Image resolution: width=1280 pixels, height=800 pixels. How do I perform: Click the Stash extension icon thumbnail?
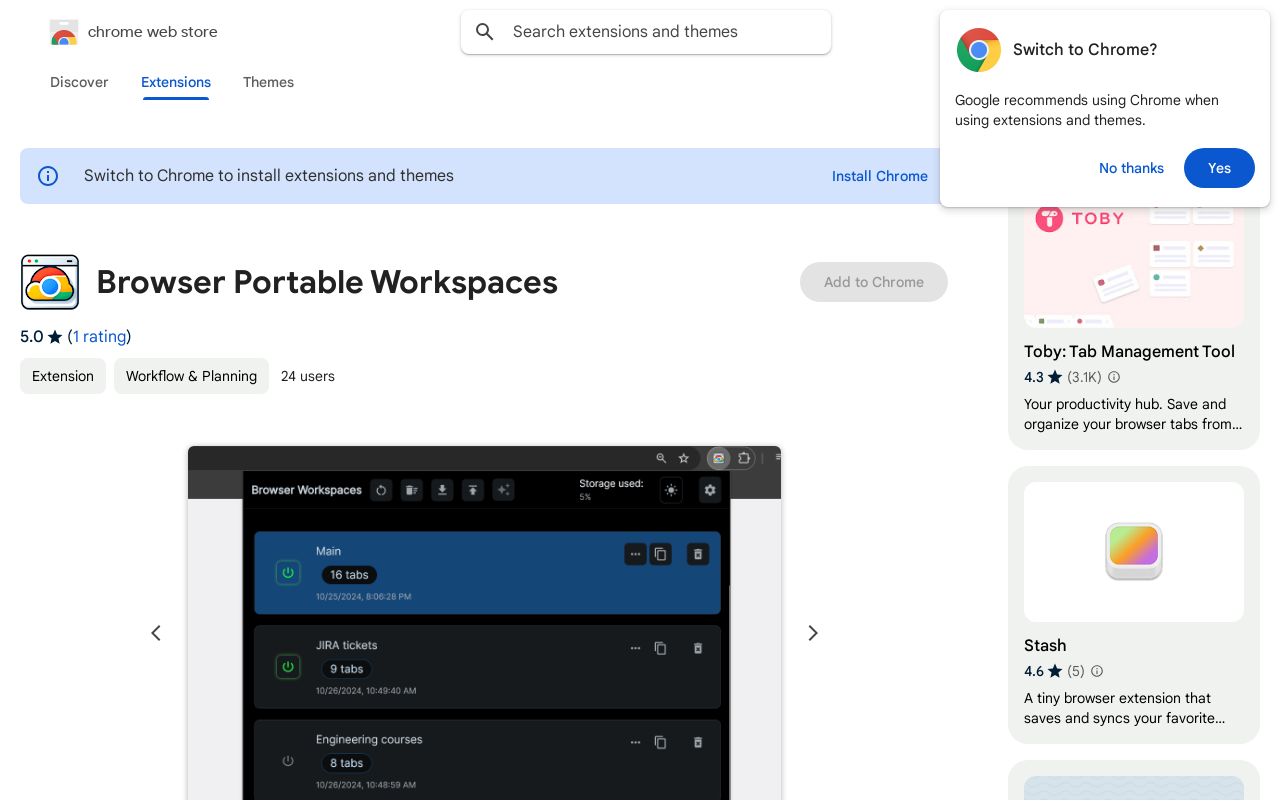[x=1133, y=552]
